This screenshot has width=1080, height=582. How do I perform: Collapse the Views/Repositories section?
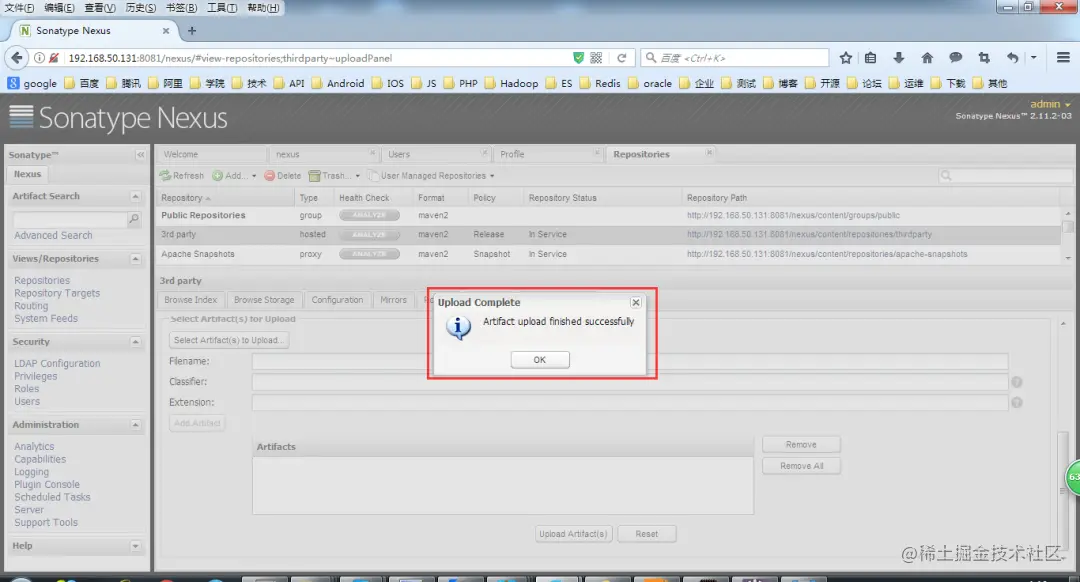[x=135, y=259]
